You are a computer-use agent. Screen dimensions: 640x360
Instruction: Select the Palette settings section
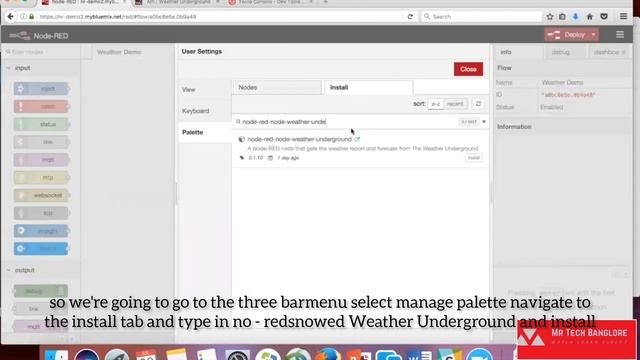point(204,132)
